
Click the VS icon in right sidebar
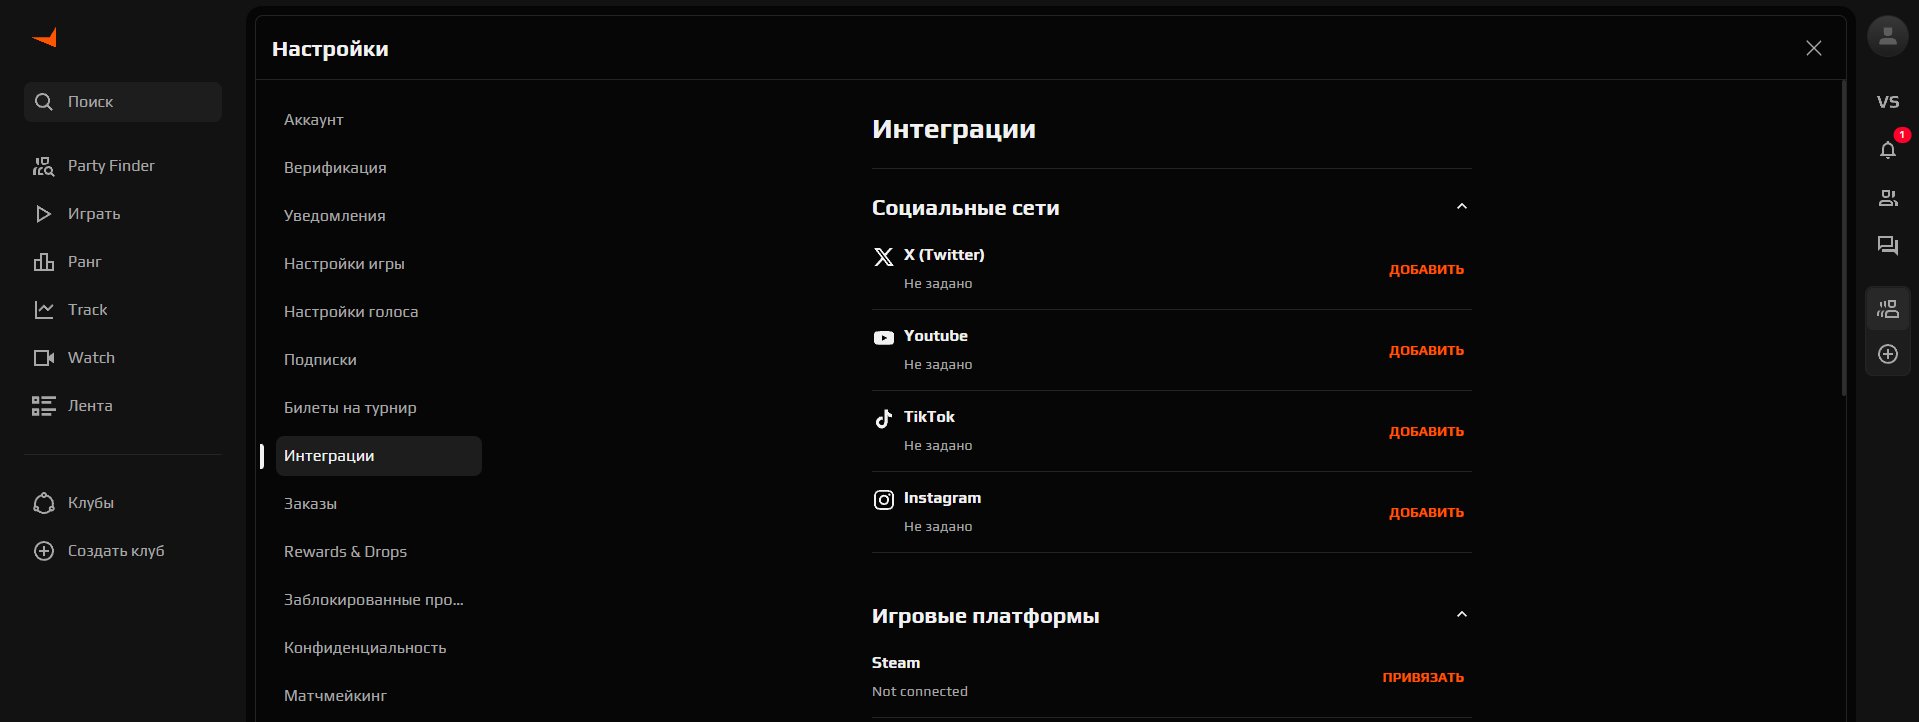pos(1887,102)
